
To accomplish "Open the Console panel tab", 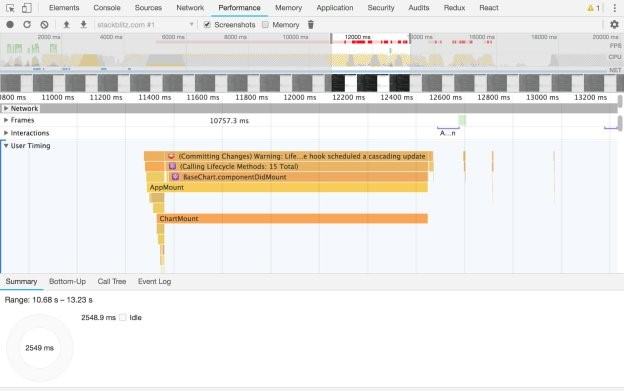I will (107, 8).
